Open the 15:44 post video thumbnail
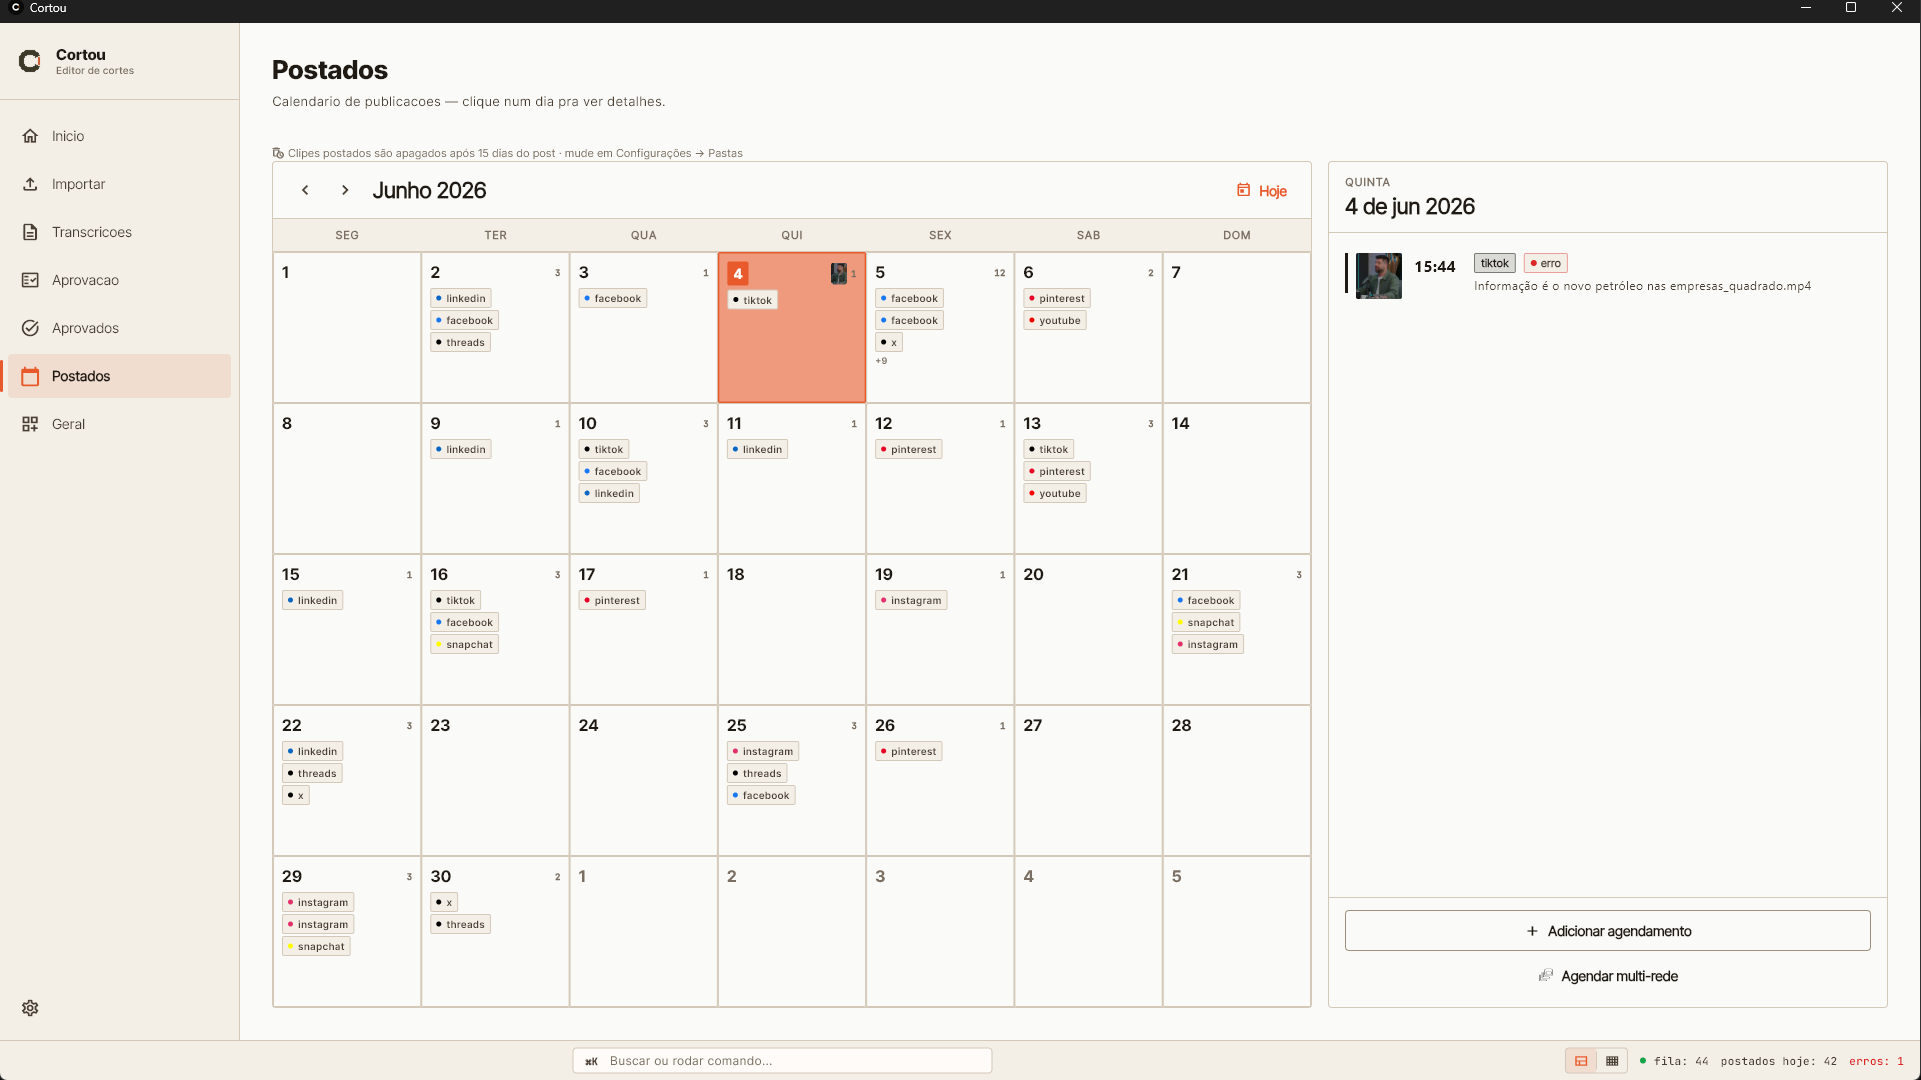1921x1080 pixels. point(1378,276)
